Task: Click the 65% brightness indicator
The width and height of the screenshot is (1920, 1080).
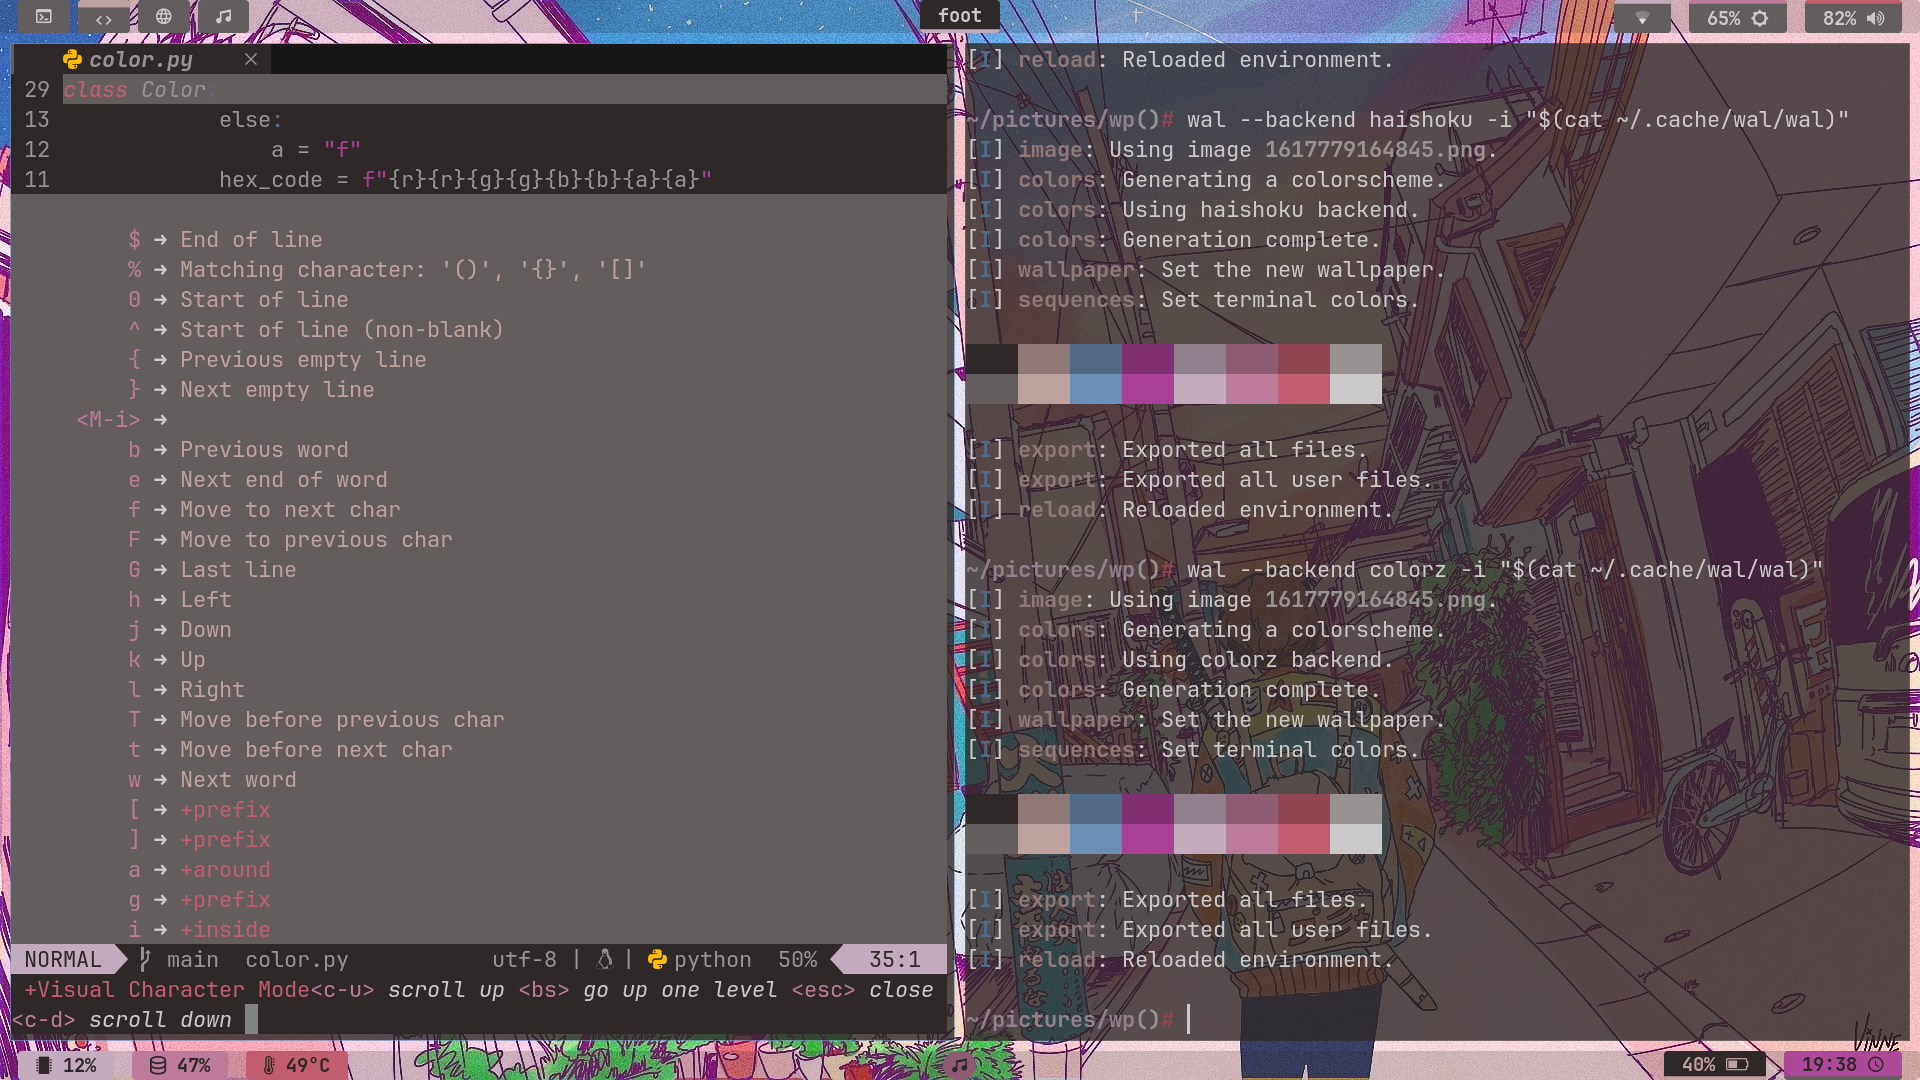Action: coord(1737,18)
